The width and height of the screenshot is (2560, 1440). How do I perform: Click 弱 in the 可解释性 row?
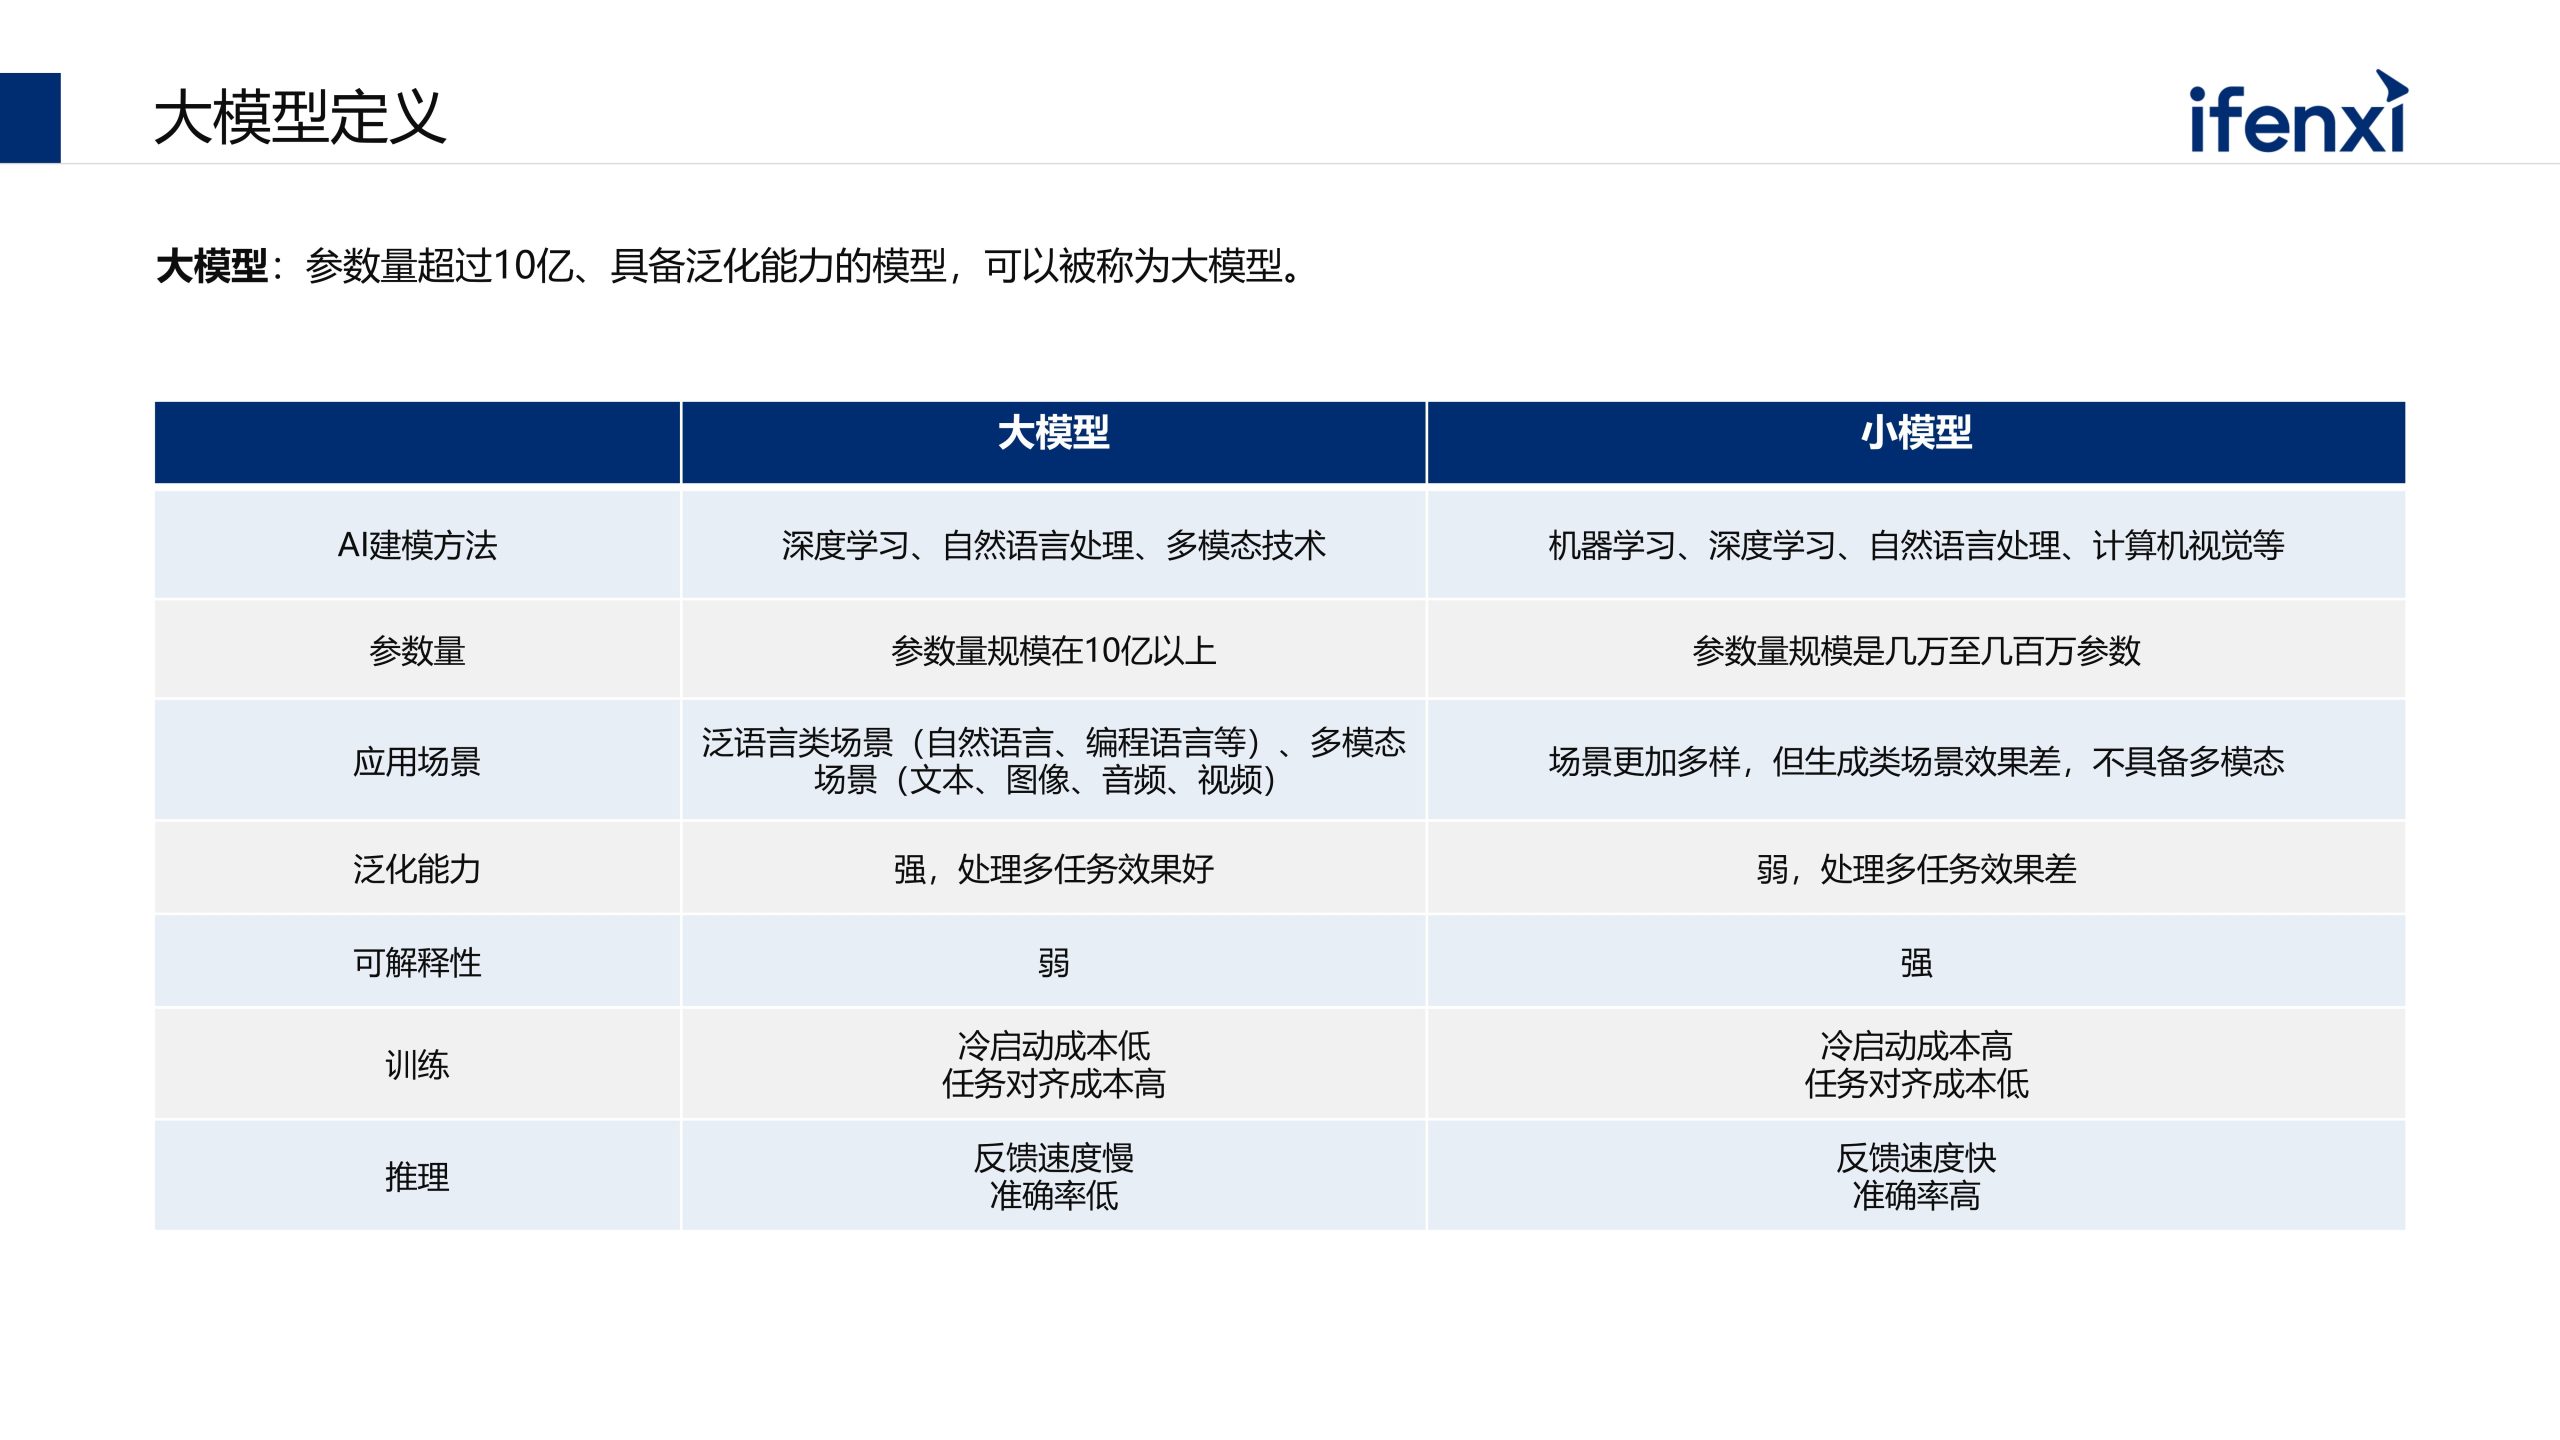(1053, 963)
